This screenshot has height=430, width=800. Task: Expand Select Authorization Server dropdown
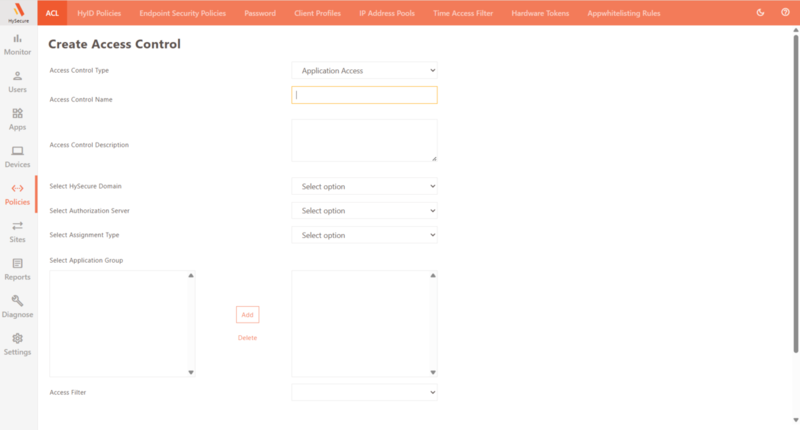364,211
